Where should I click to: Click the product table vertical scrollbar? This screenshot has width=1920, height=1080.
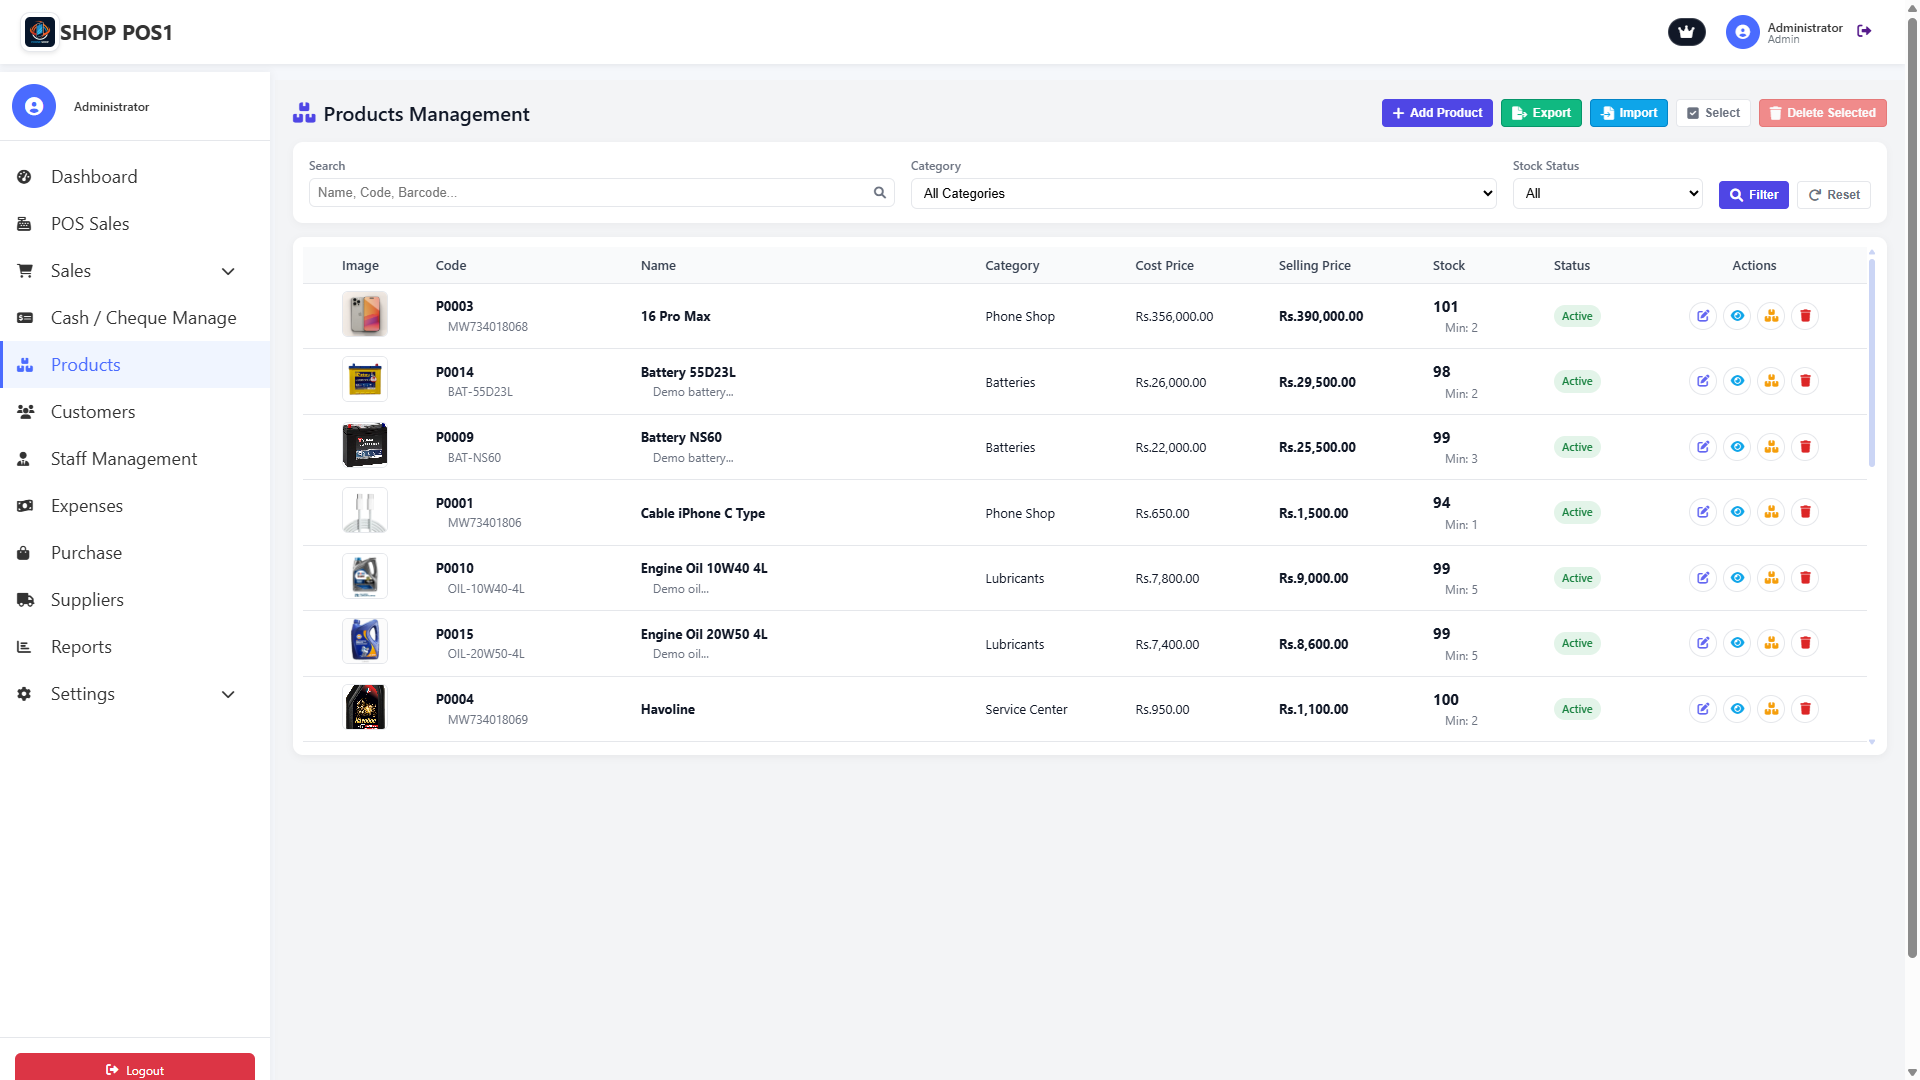coord(1871,362)
